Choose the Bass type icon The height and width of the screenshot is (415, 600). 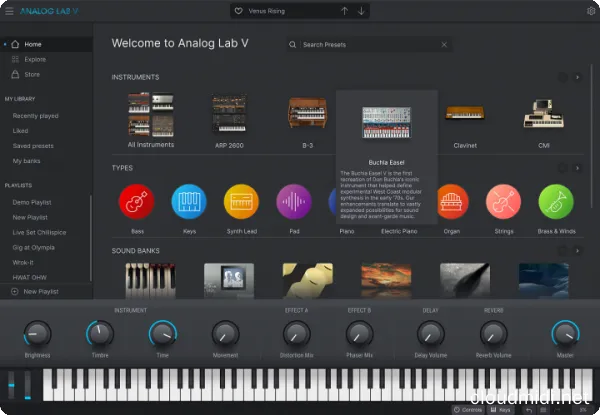coord(137,202)
